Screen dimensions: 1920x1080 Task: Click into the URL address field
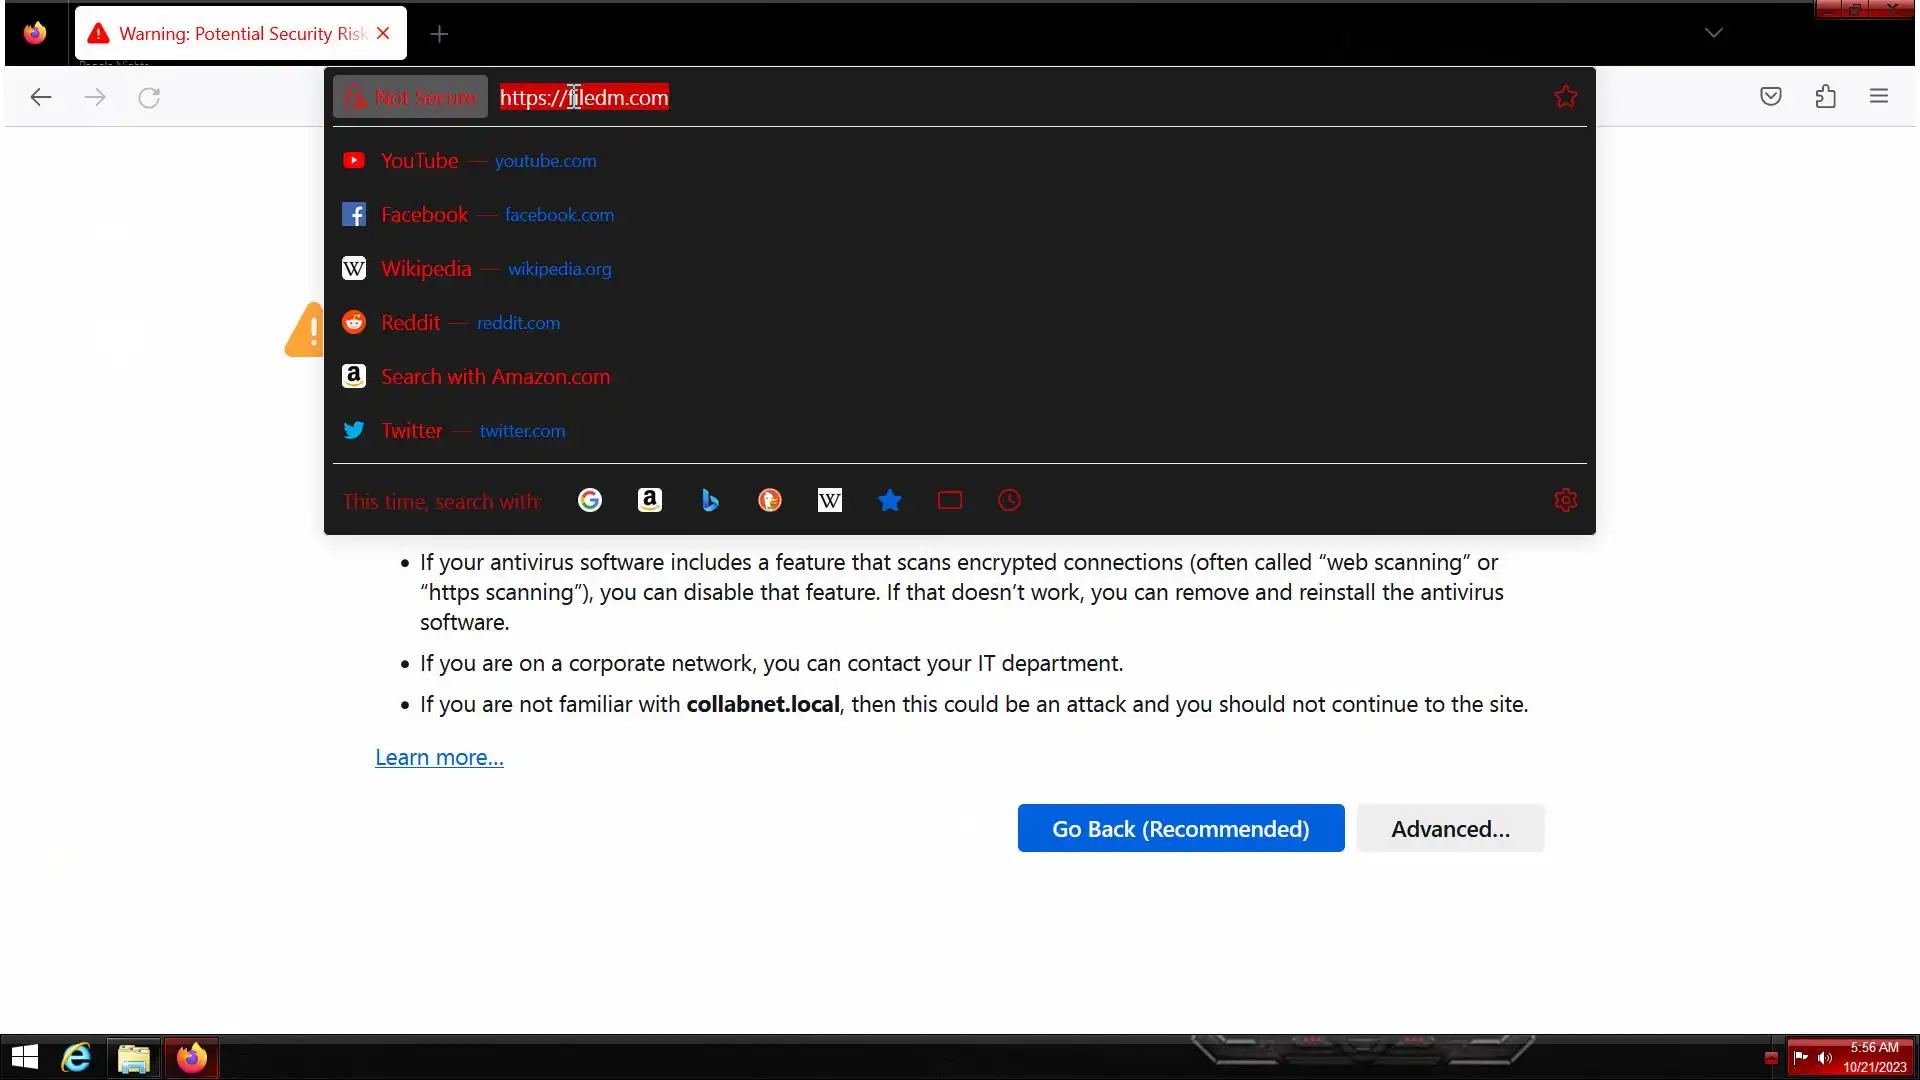(1000, 97)
